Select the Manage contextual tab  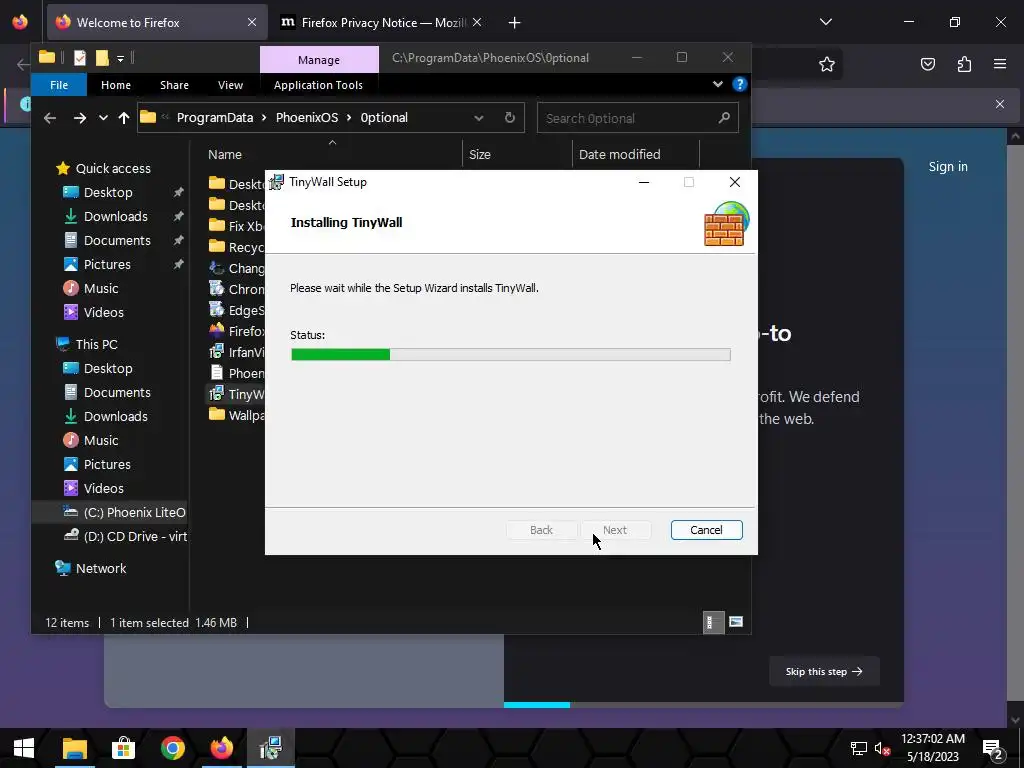pos(319,59)
